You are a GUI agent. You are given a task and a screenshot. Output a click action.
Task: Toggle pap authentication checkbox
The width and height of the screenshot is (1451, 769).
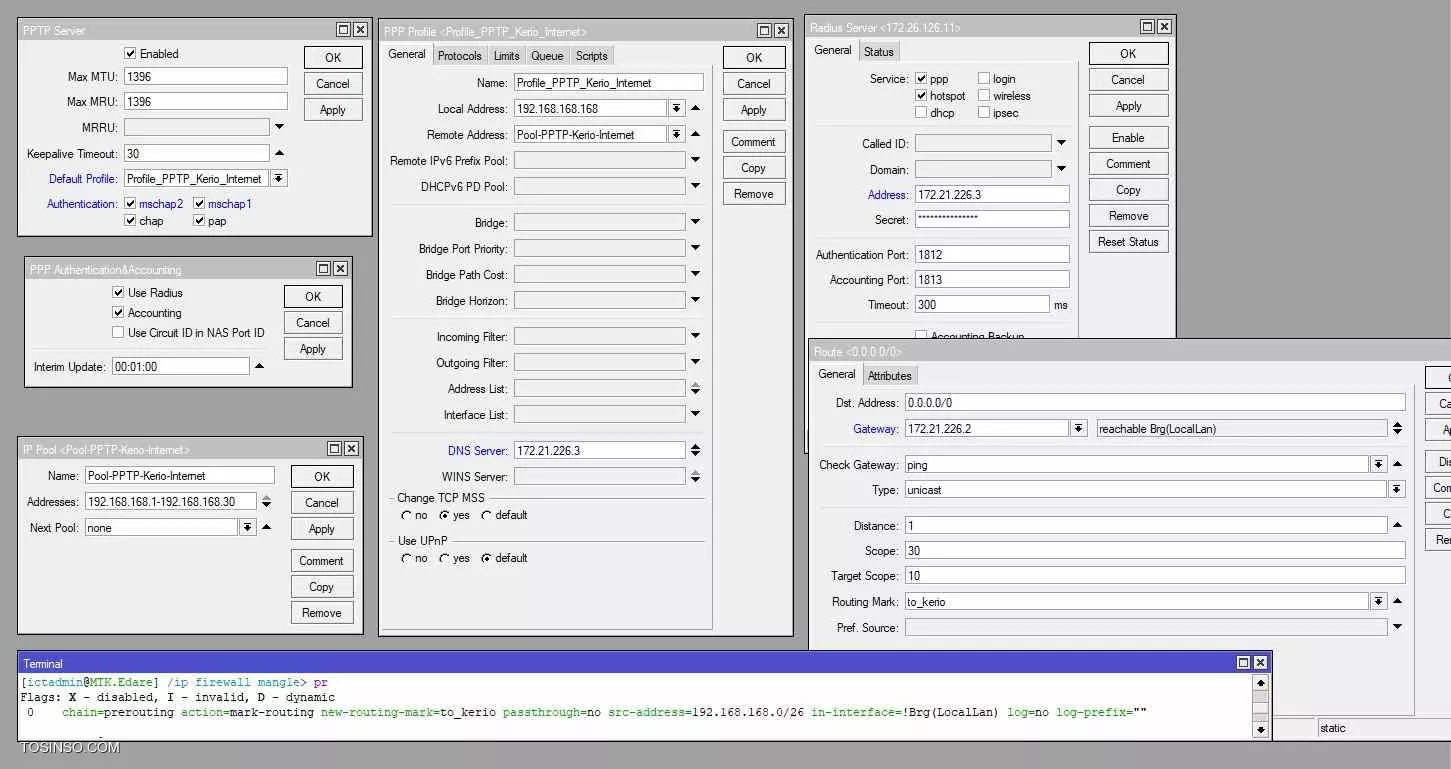point(199,221)
